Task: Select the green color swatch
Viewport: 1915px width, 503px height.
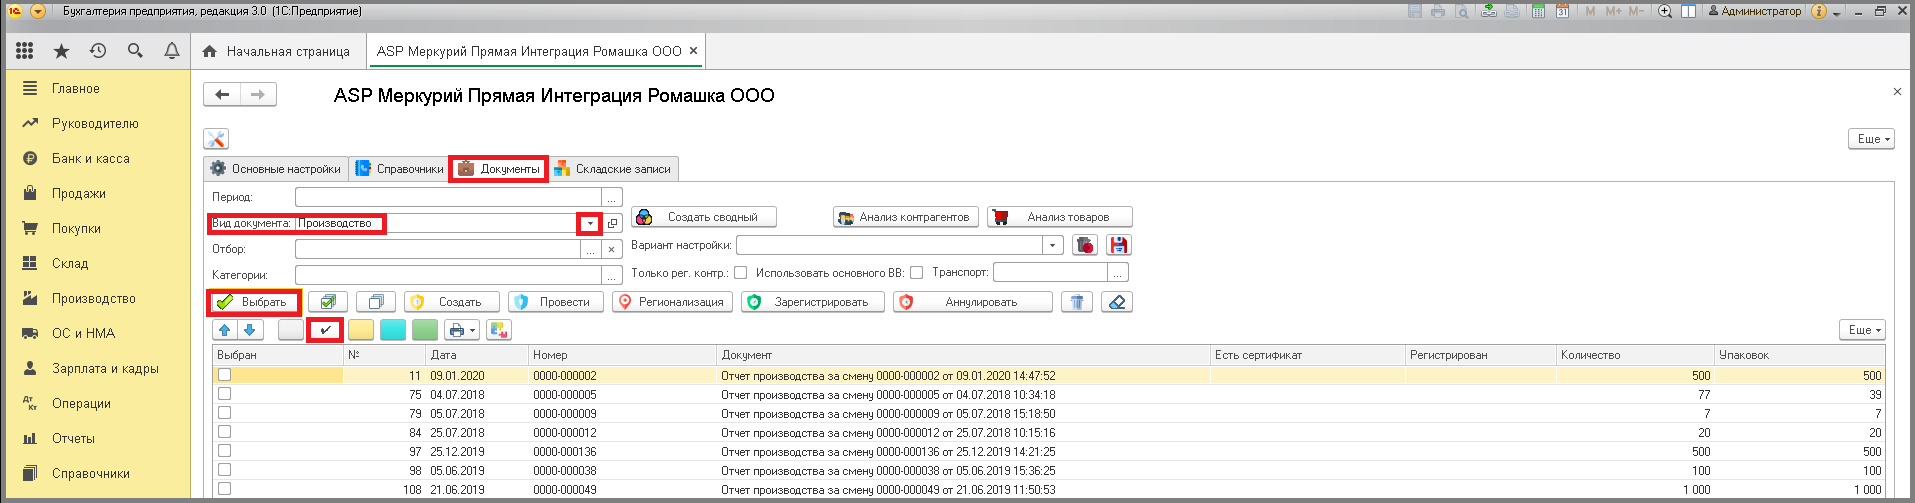Action: 425,330
